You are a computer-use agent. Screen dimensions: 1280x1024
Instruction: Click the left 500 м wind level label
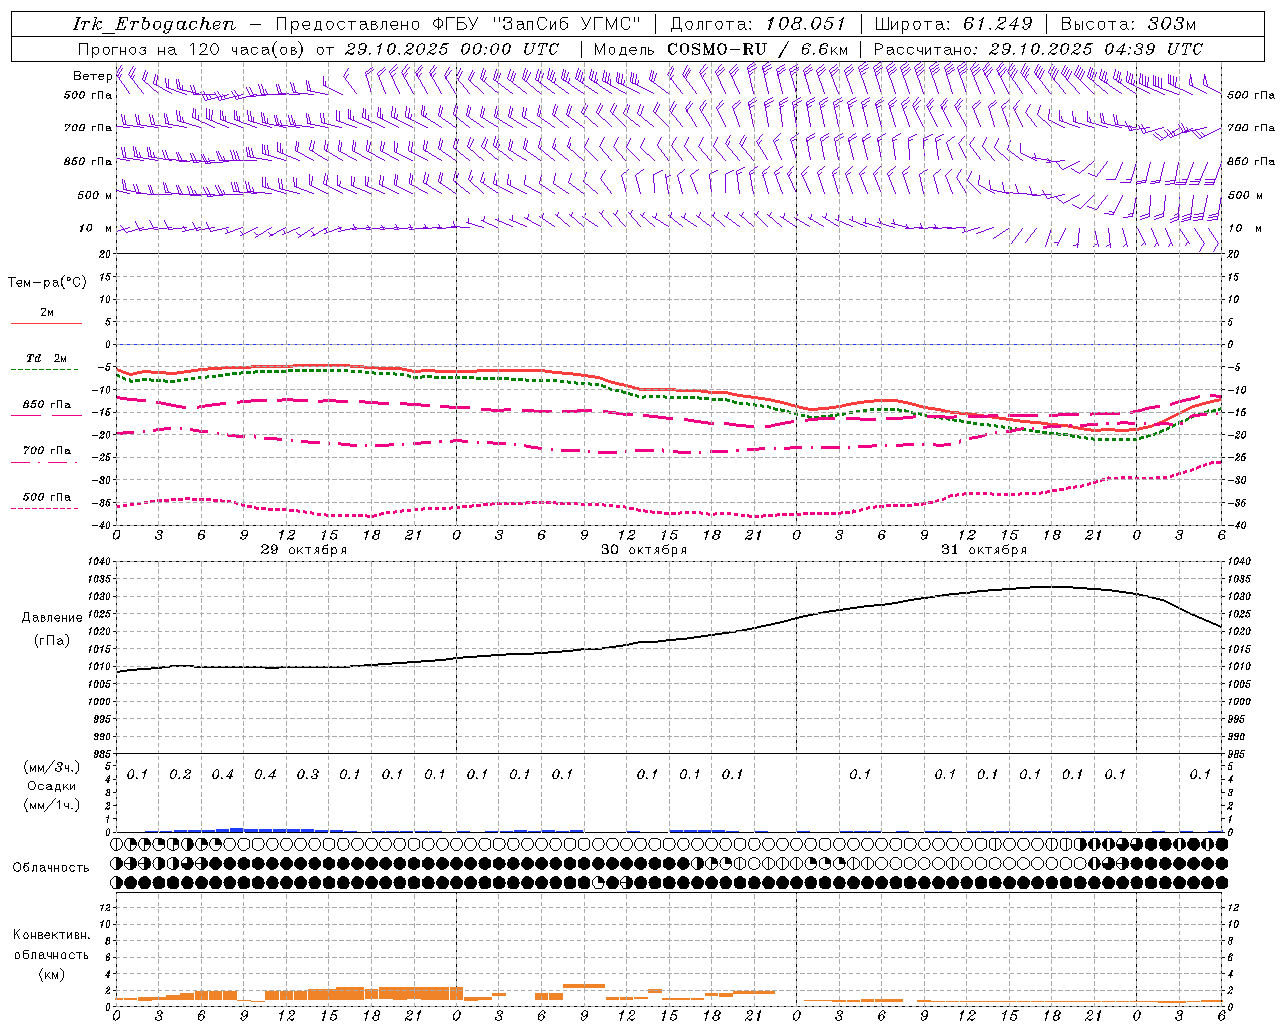(x=95, y=195)
